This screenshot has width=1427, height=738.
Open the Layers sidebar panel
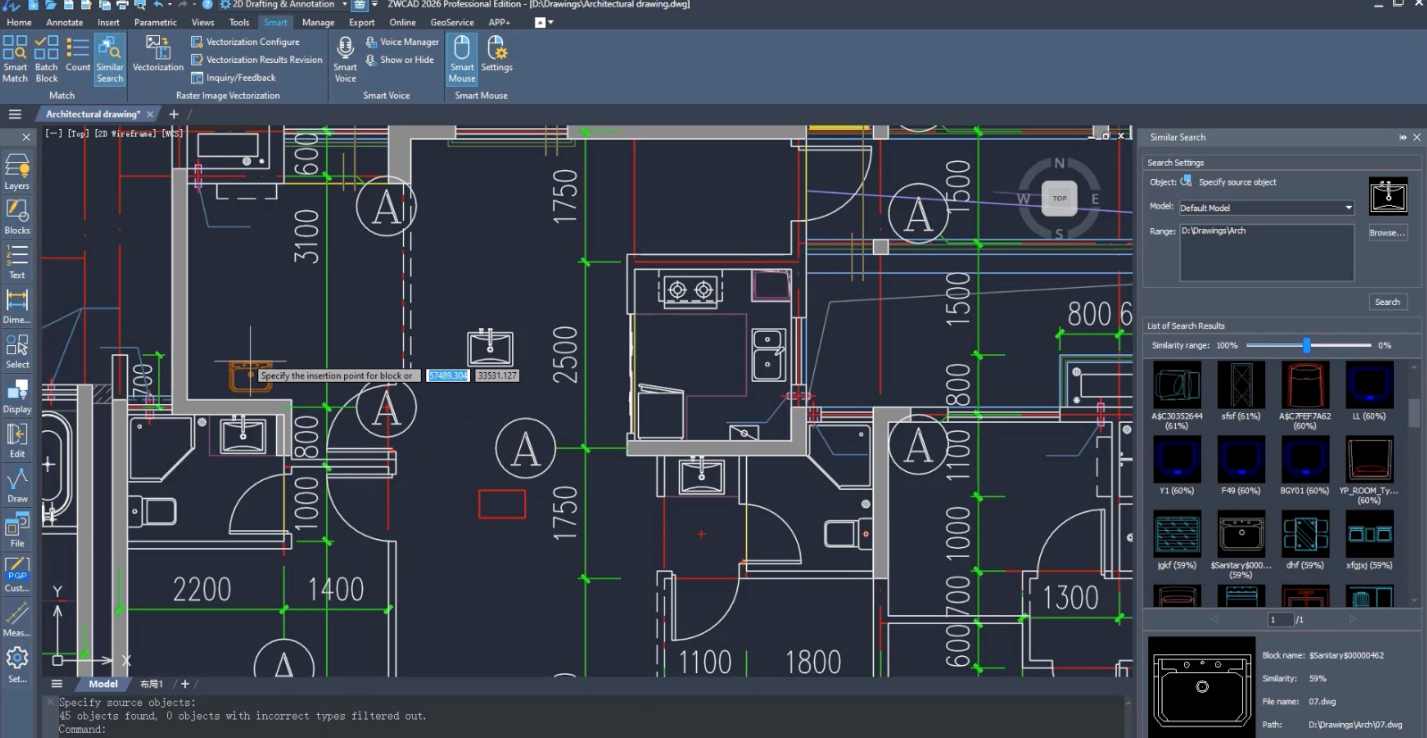[x=17, y=172]
